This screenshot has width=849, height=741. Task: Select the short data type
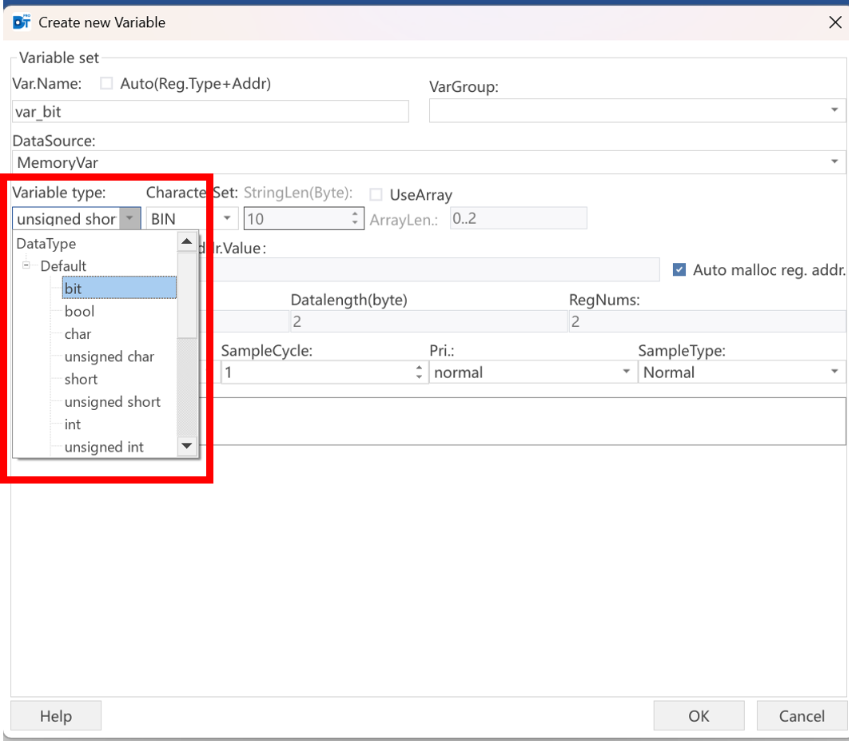(x=81, y=379)
